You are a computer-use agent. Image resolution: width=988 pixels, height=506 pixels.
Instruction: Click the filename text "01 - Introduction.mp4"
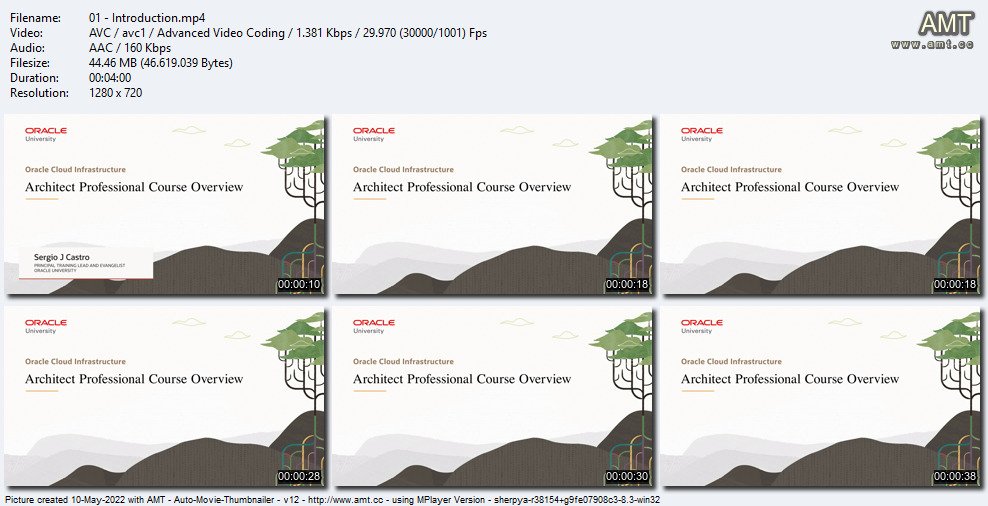pyautogui.click(x=147, y=18)
